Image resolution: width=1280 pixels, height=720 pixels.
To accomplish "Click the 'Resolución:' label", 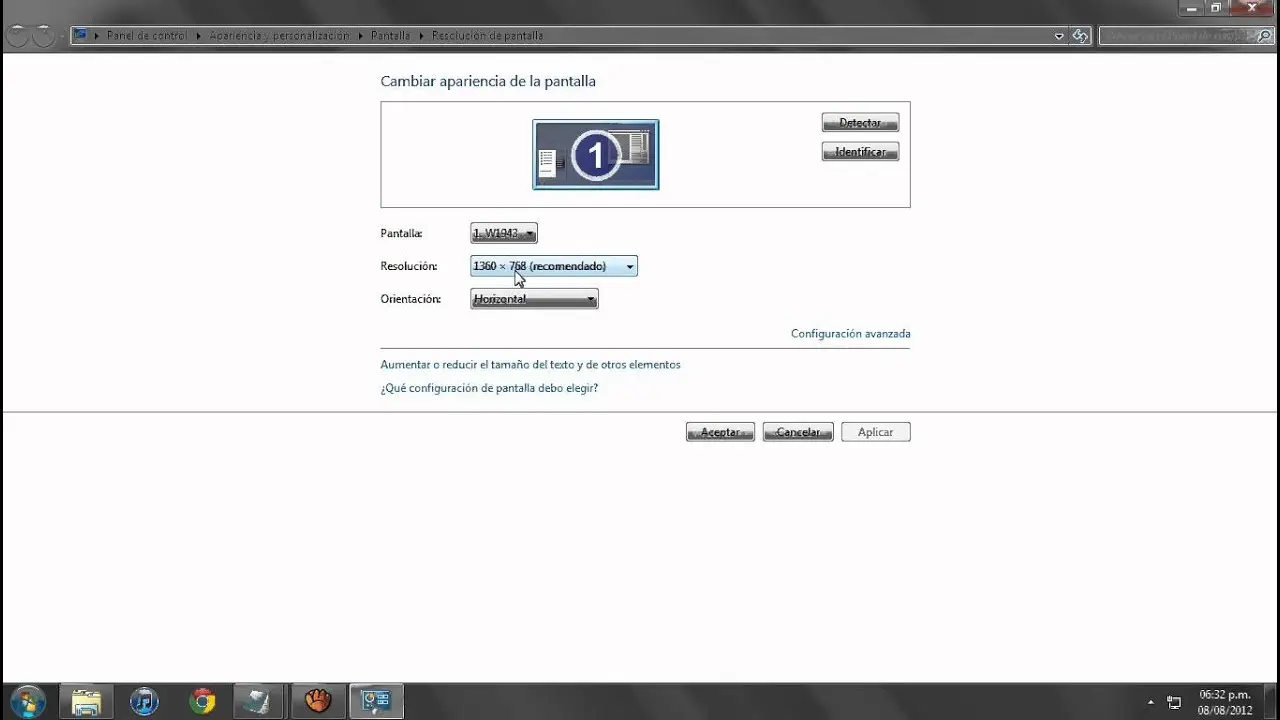I will [409, 266].
